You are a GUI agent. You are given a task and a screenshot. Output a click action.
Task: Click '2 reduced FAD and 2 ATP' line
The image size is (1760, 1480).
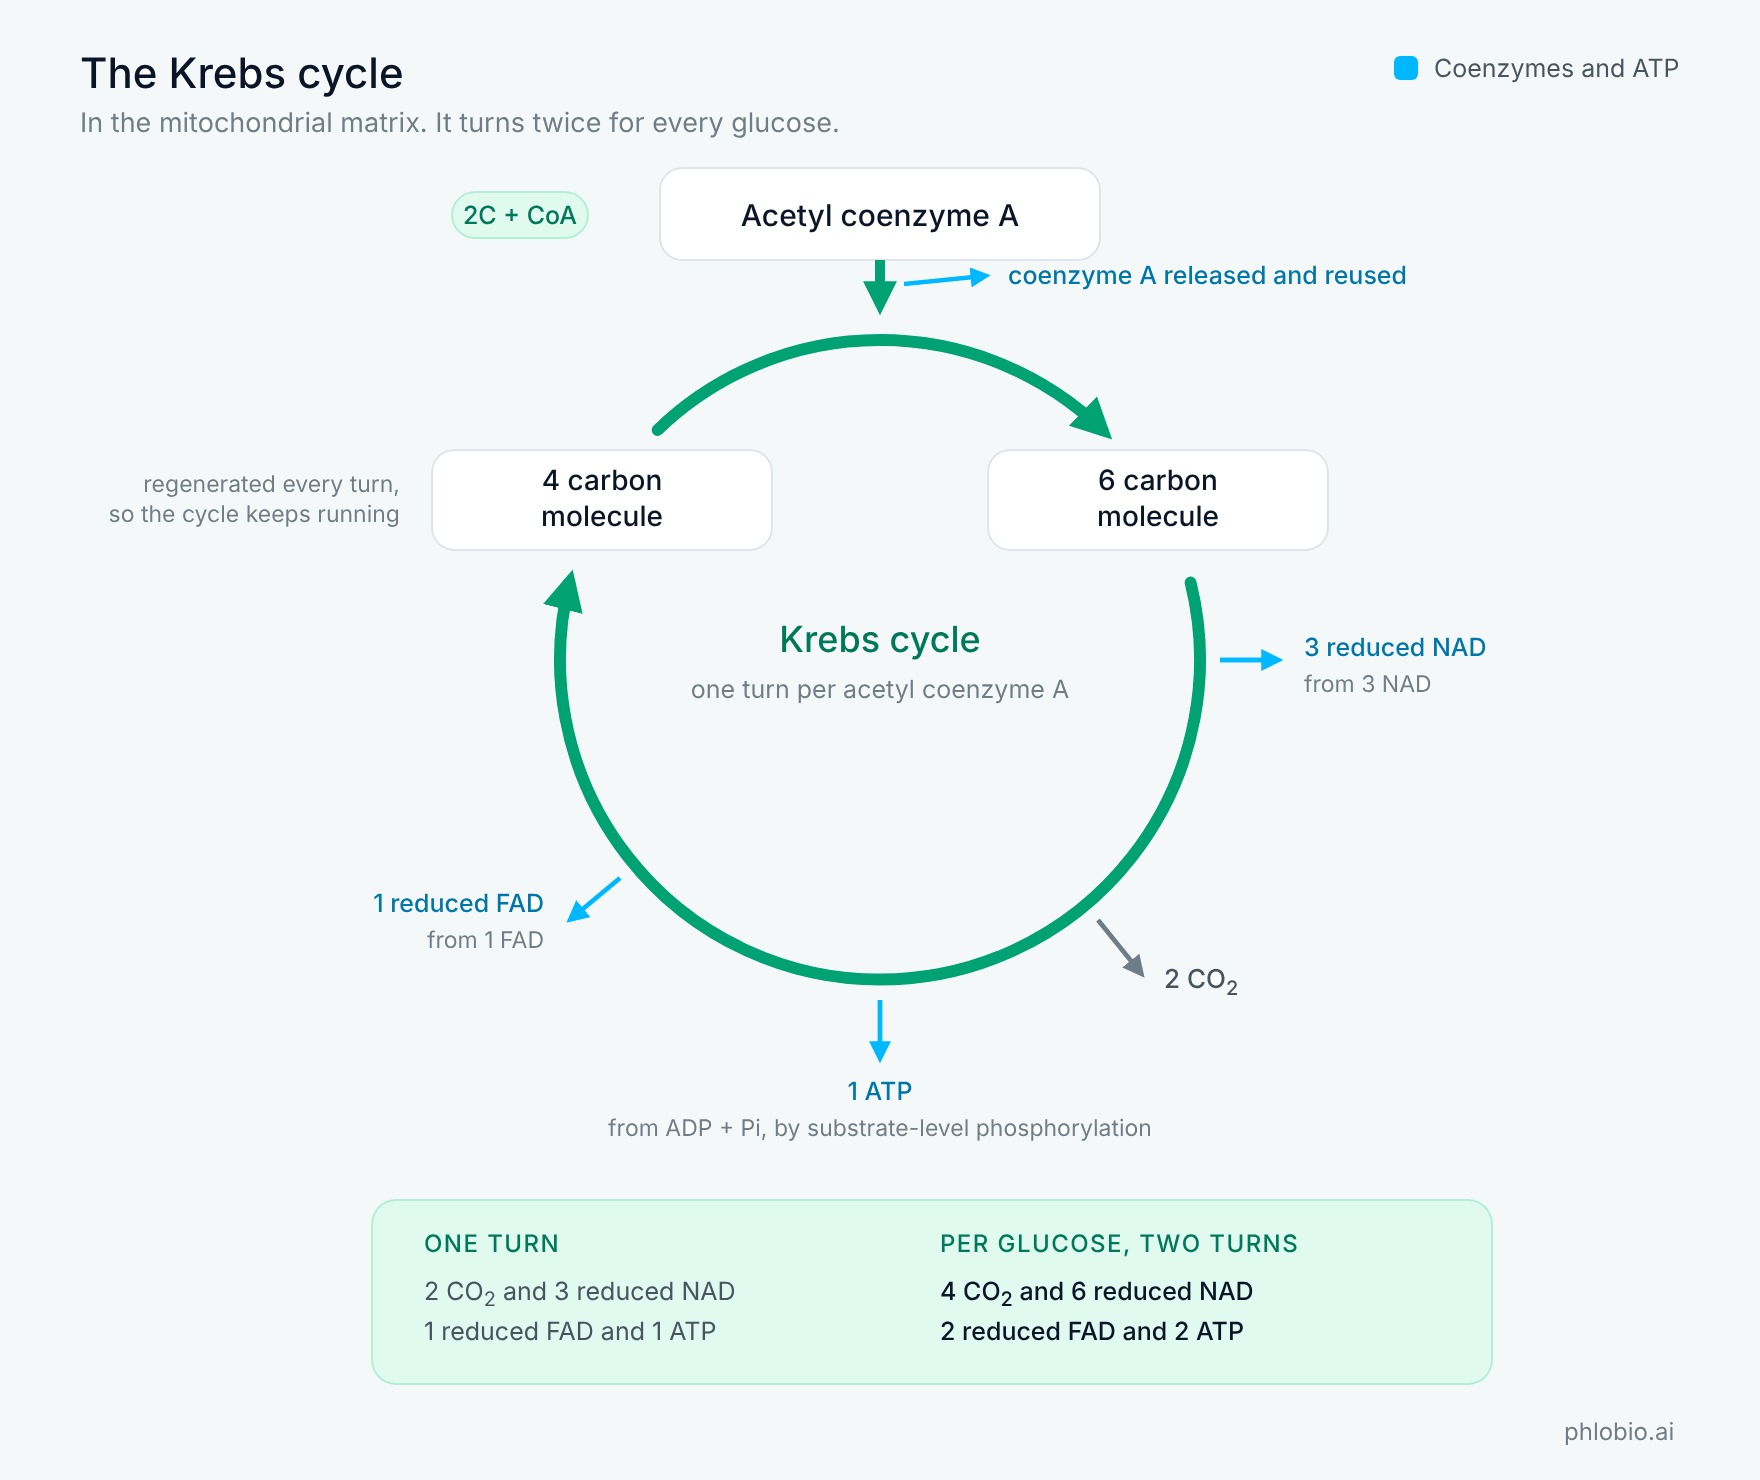pos(1092,1331)
